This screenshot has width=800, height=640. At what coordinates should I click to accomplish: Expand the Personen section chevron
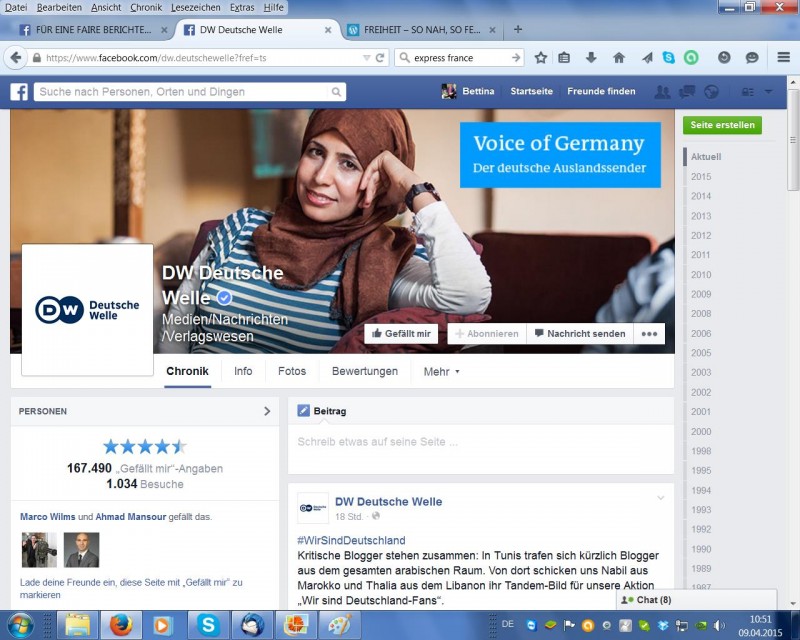[x=267, y=411]
